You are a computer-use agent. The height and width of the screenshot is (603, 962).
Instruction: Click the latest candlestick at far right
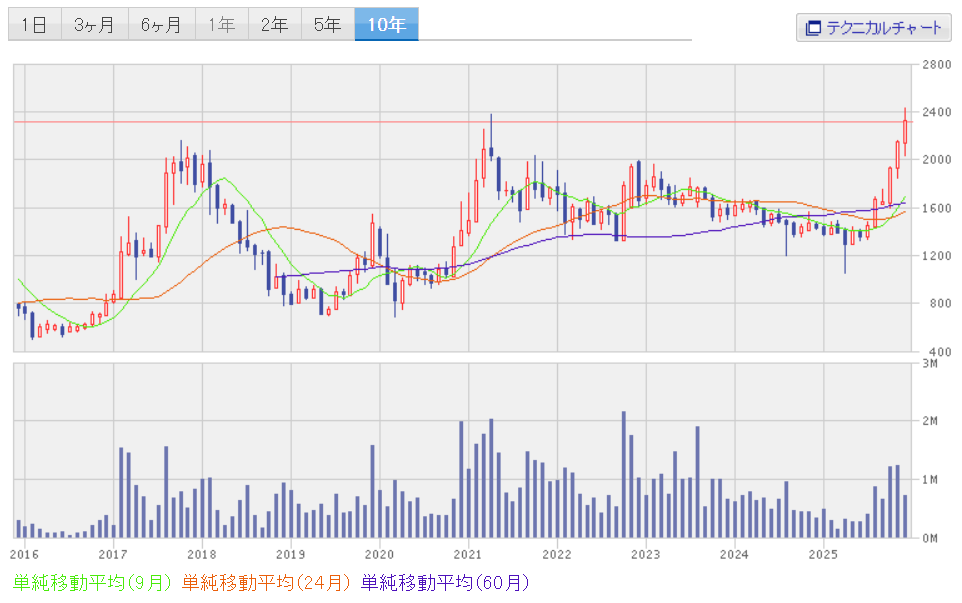(905, 130)
